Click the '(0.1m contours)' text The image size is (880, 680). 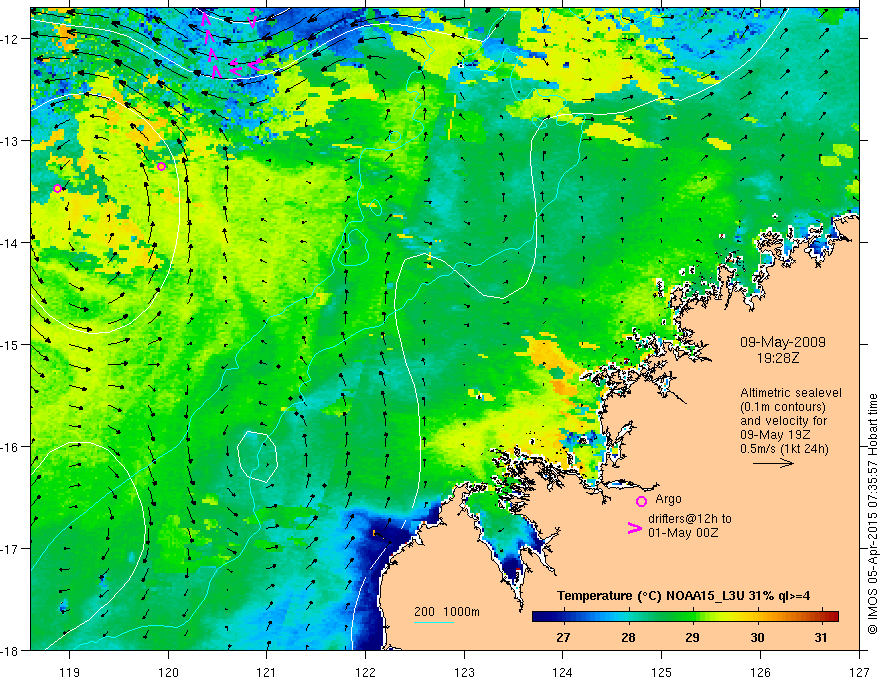pos(783,407)
